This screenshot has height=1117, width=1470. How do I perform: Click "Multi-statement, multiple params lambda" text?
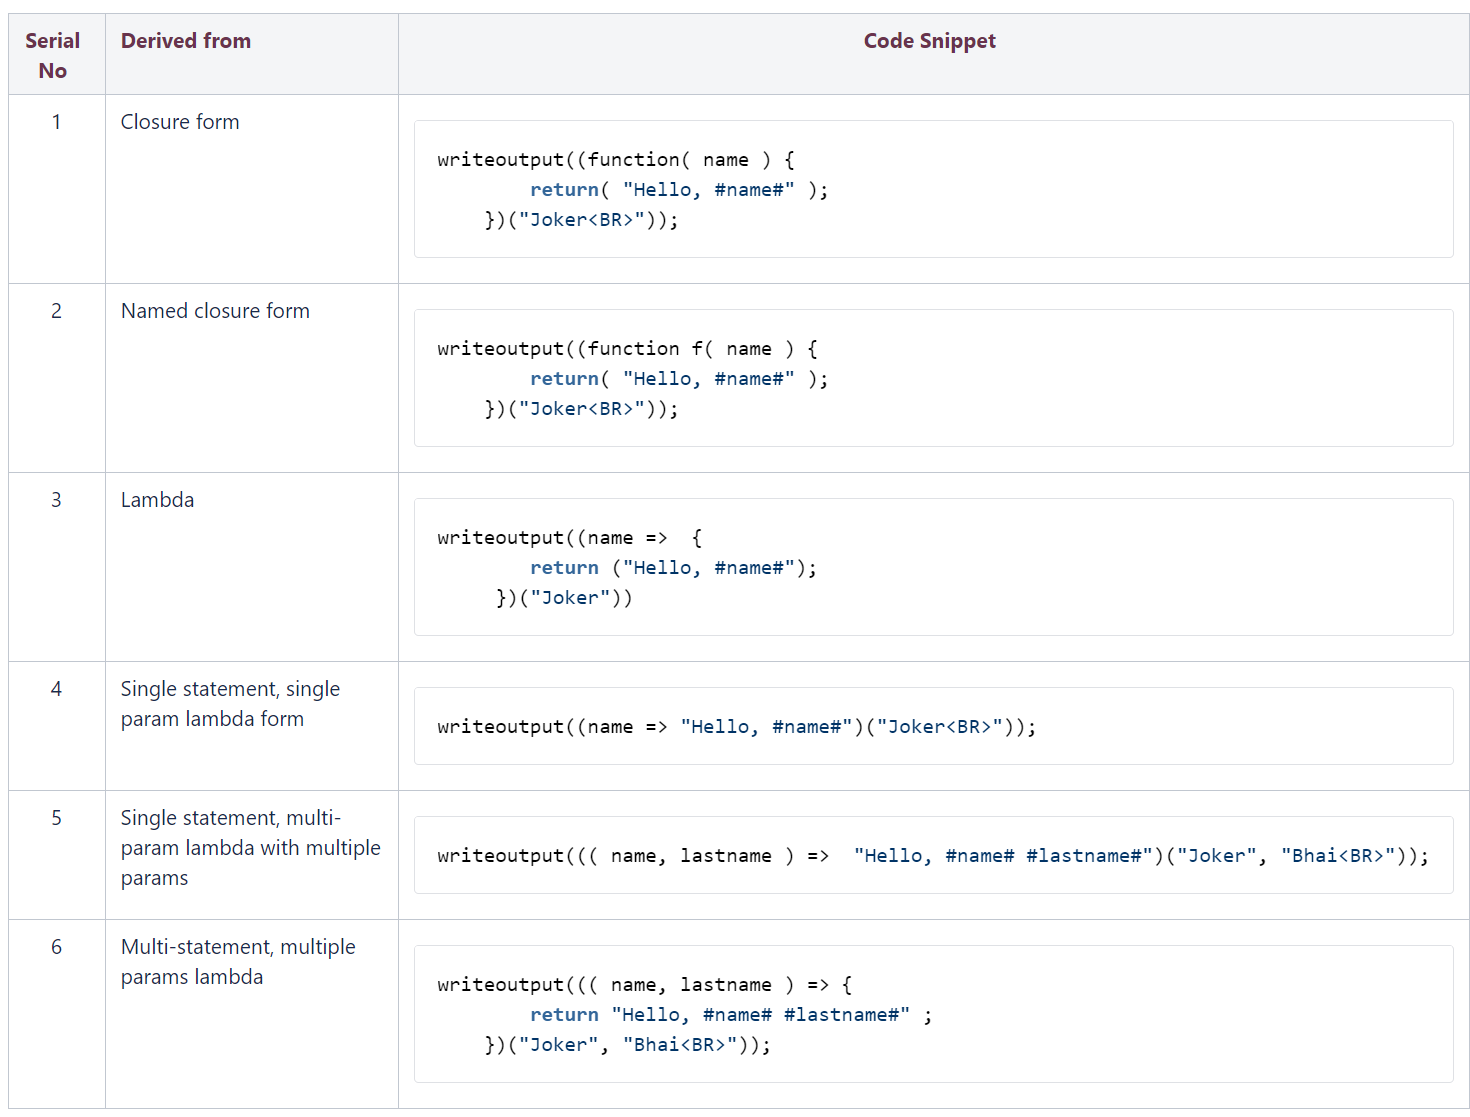pyautogui.click(x=238, y=962)
